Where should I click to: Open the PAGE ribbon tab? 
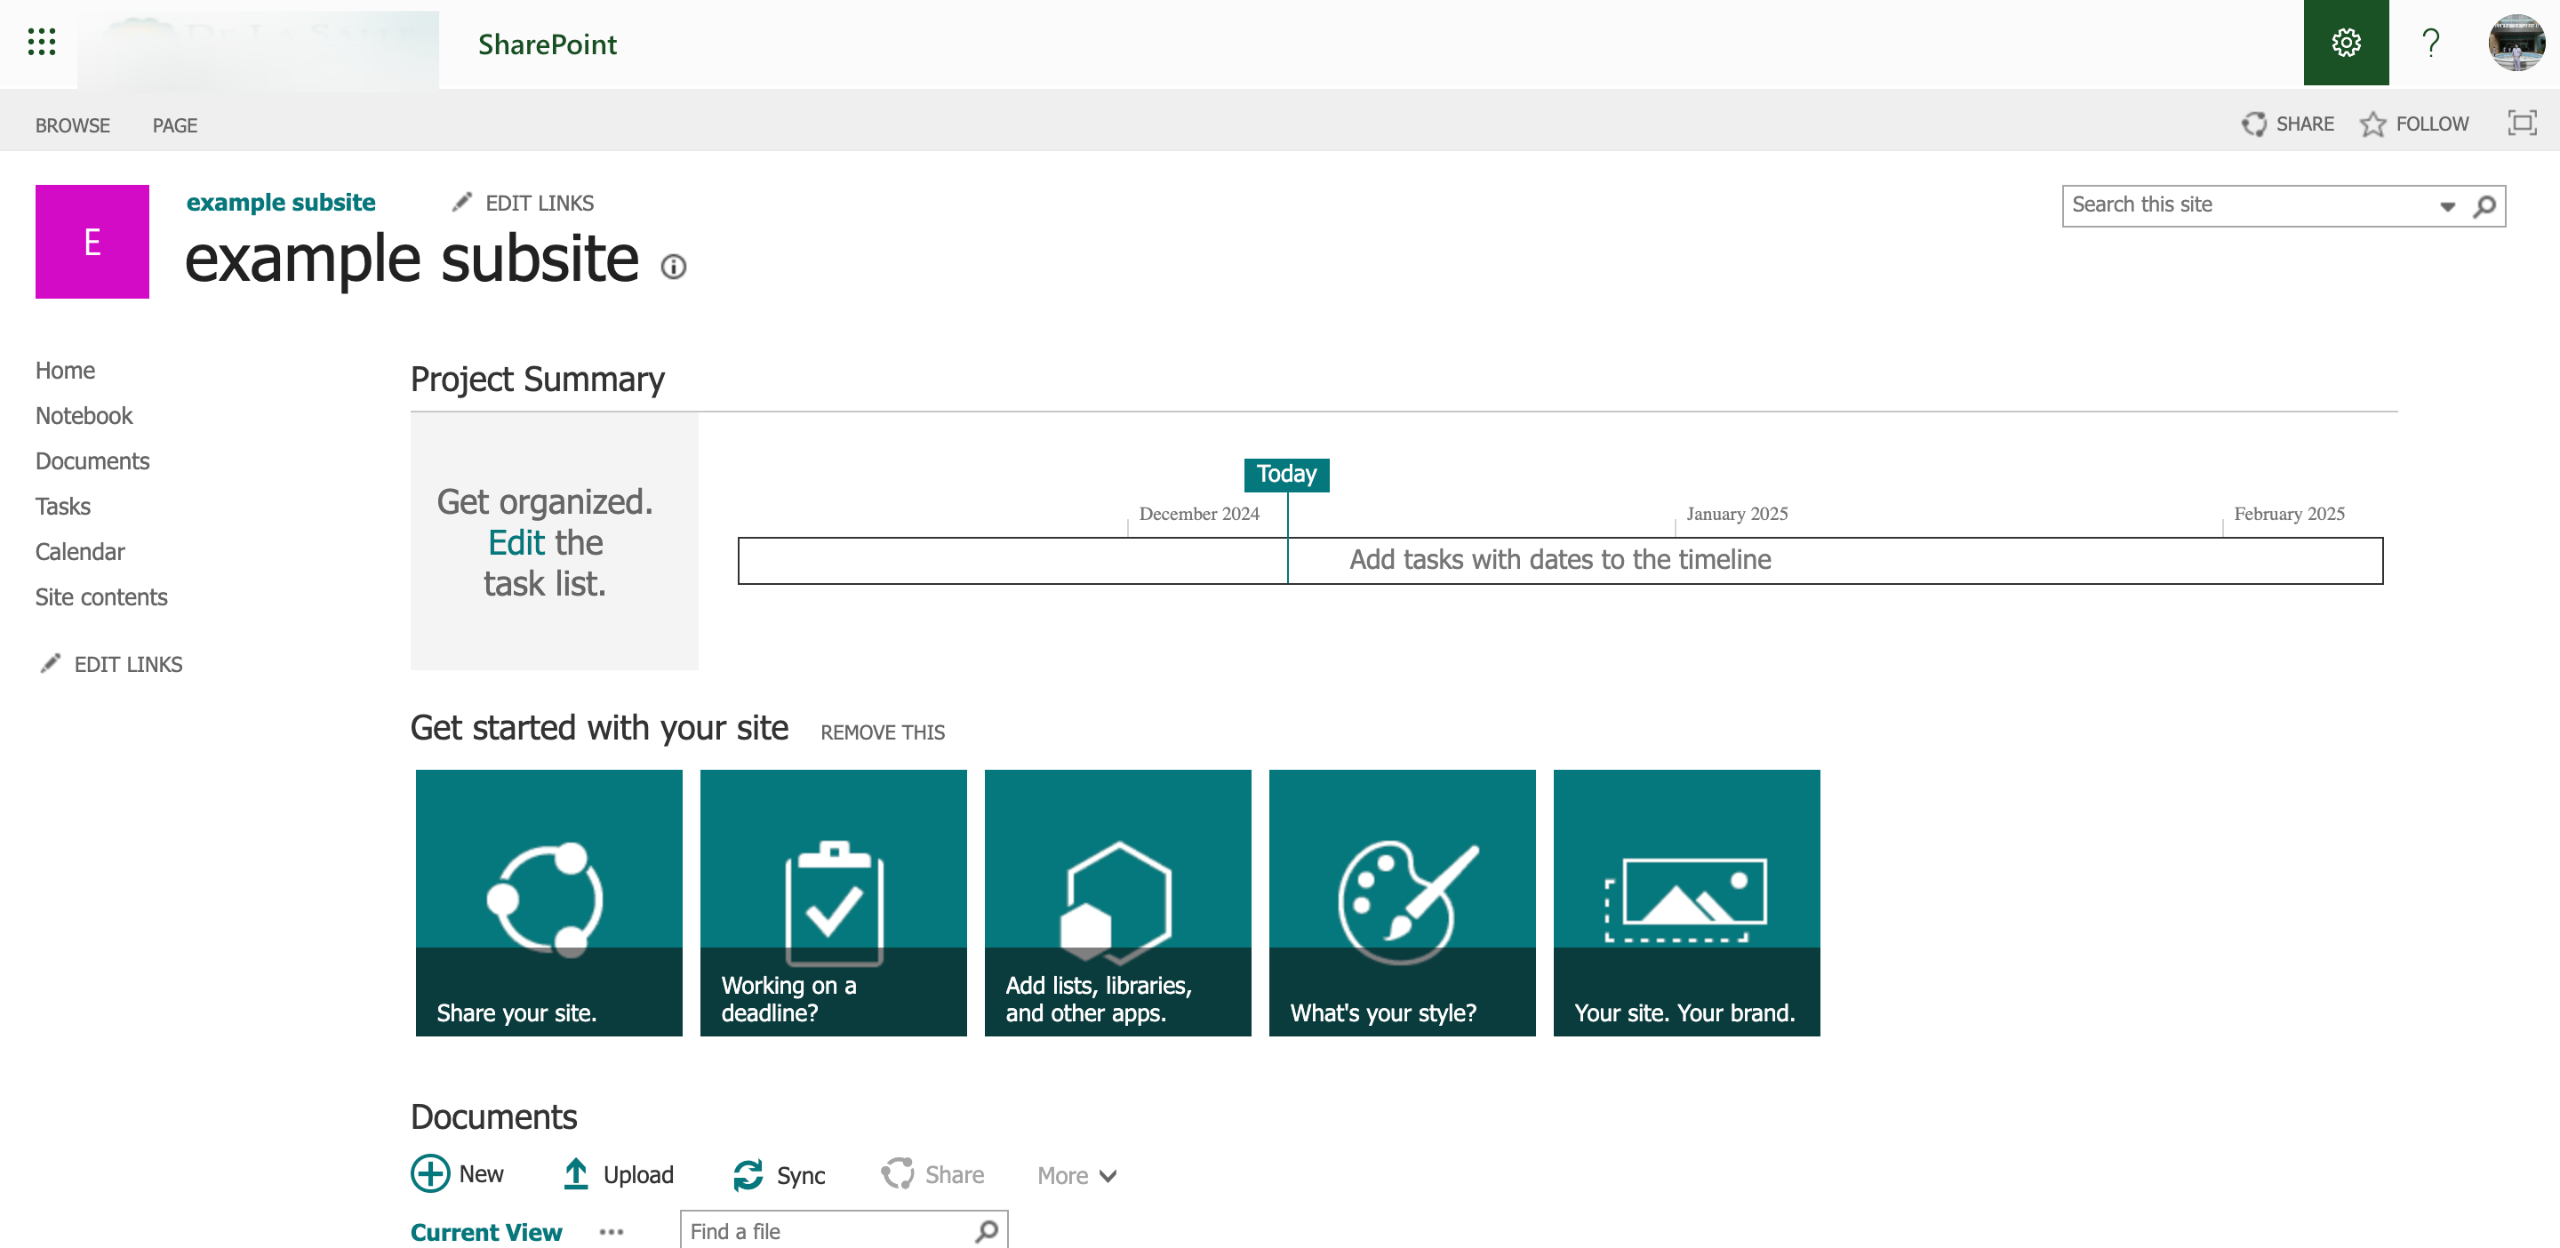(x=174, y=125)
